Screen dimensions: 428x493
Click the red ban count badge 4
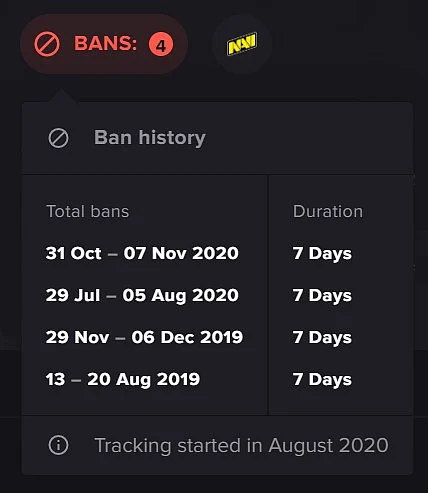[x=161, y=44]
